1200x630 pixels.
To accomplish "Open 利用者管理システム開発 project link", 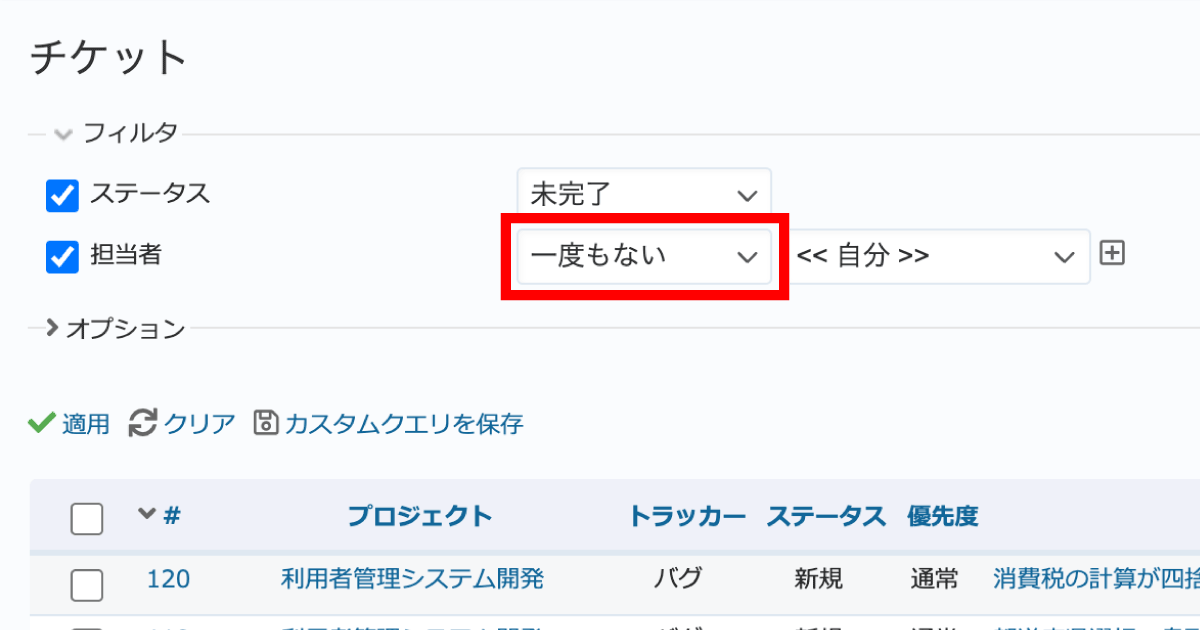I will [412, 578].
